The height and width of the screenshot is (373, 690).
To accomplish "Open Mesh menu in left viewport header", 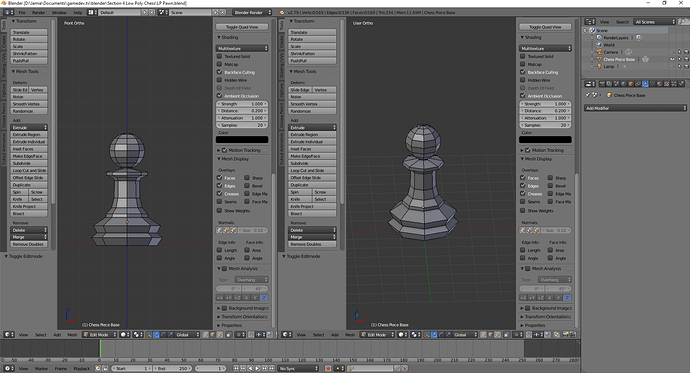I will [x=72, y=335].
